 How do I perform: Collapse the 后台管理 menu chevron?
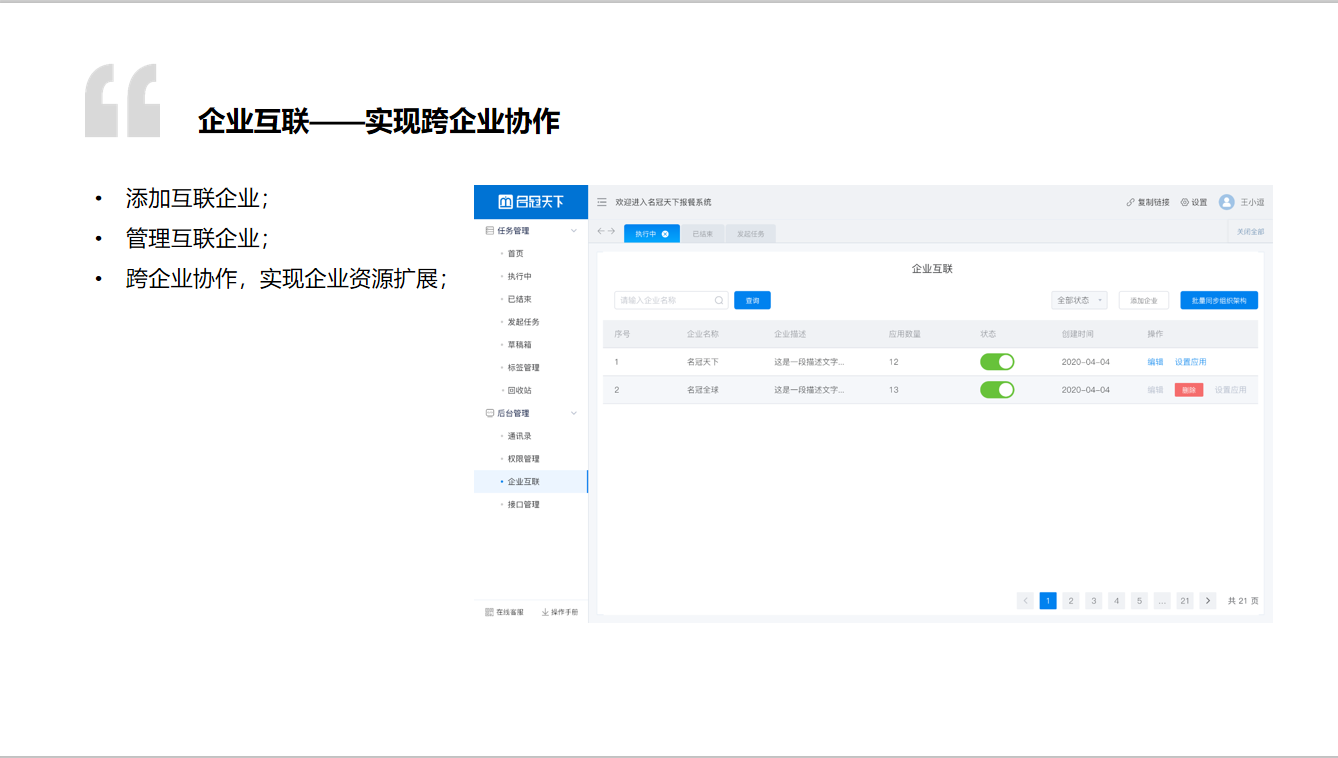pos(574,413)
